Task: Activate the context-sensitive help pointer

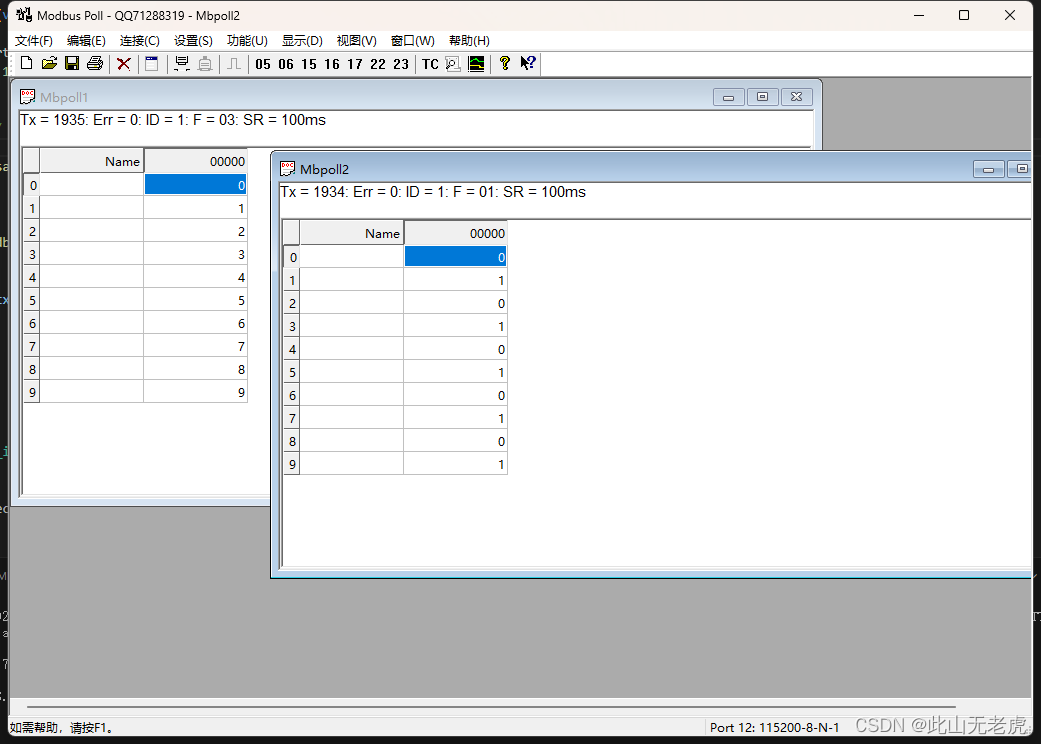Action: pyautogui.click(x=528, y=63)
